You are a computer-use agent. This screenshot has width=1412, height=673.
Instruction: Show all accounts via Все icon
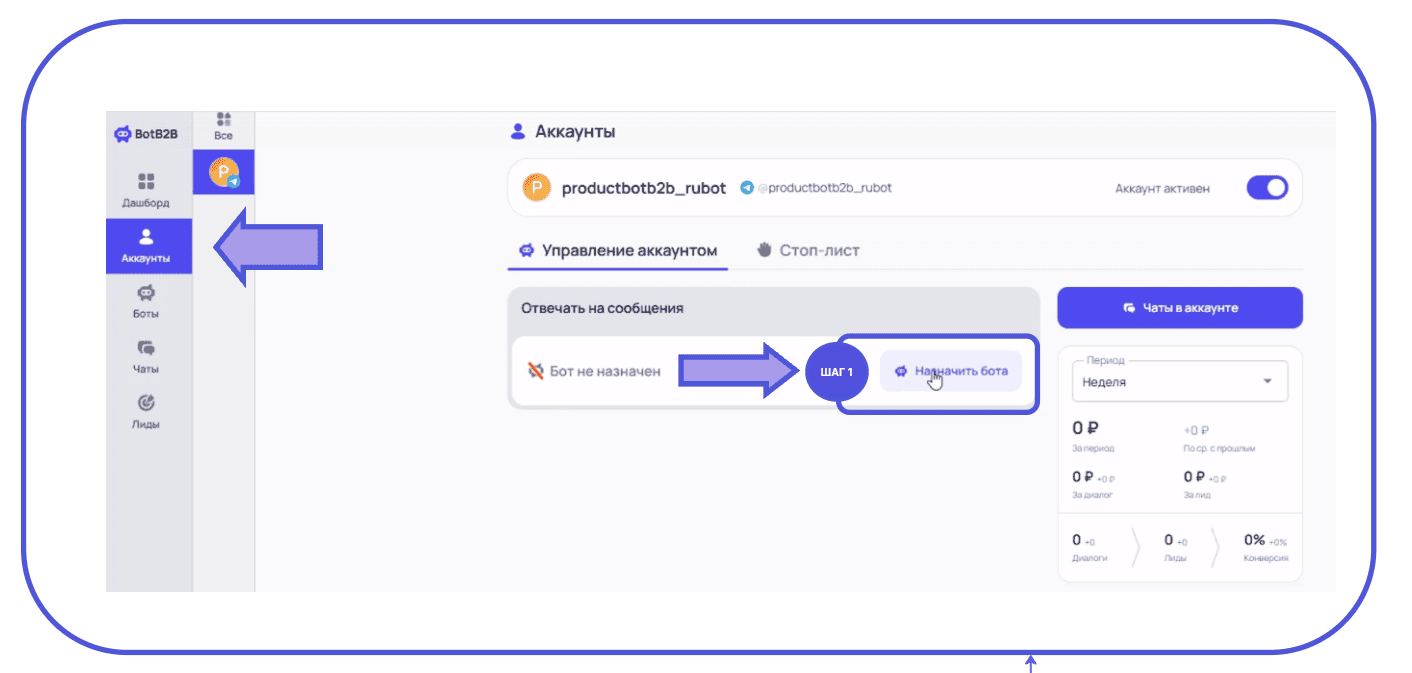pos(224,126)
